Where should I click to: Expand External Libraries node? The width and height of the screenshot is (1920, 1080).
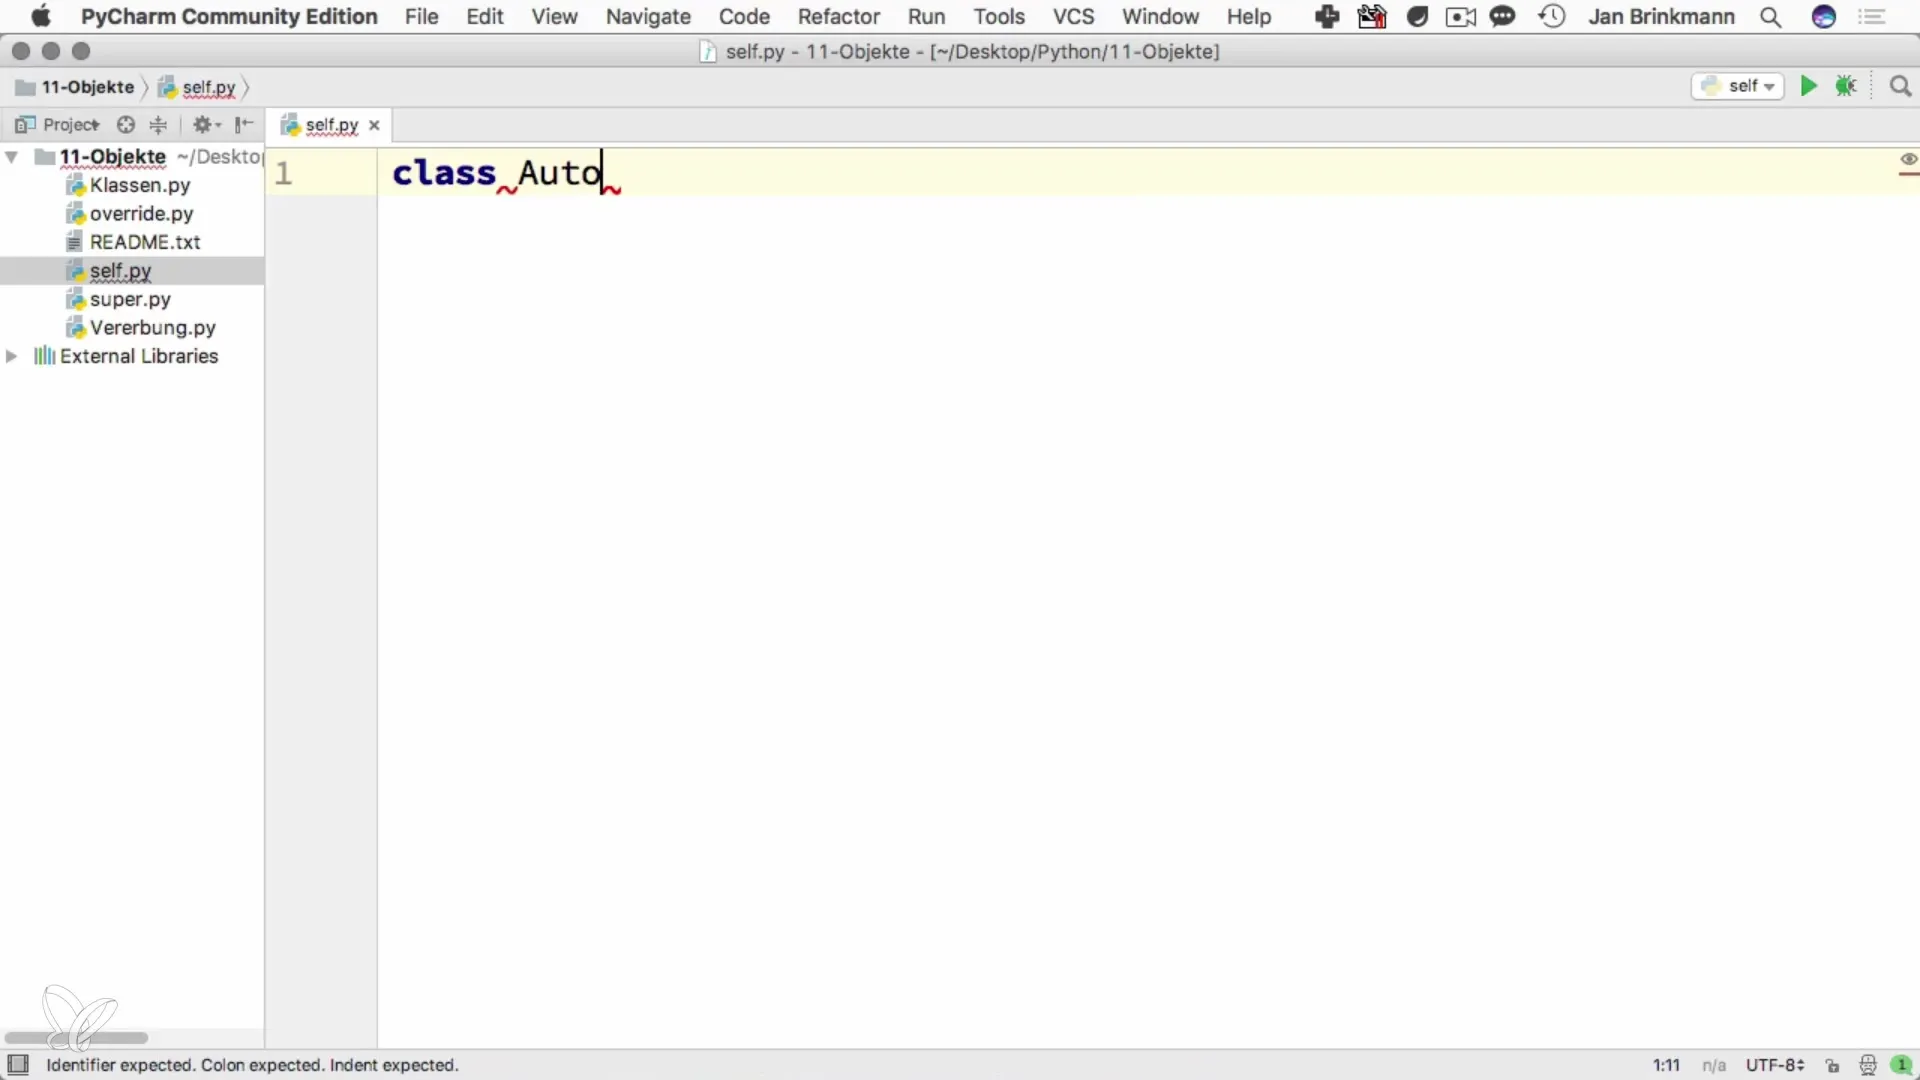click(12, 356)
